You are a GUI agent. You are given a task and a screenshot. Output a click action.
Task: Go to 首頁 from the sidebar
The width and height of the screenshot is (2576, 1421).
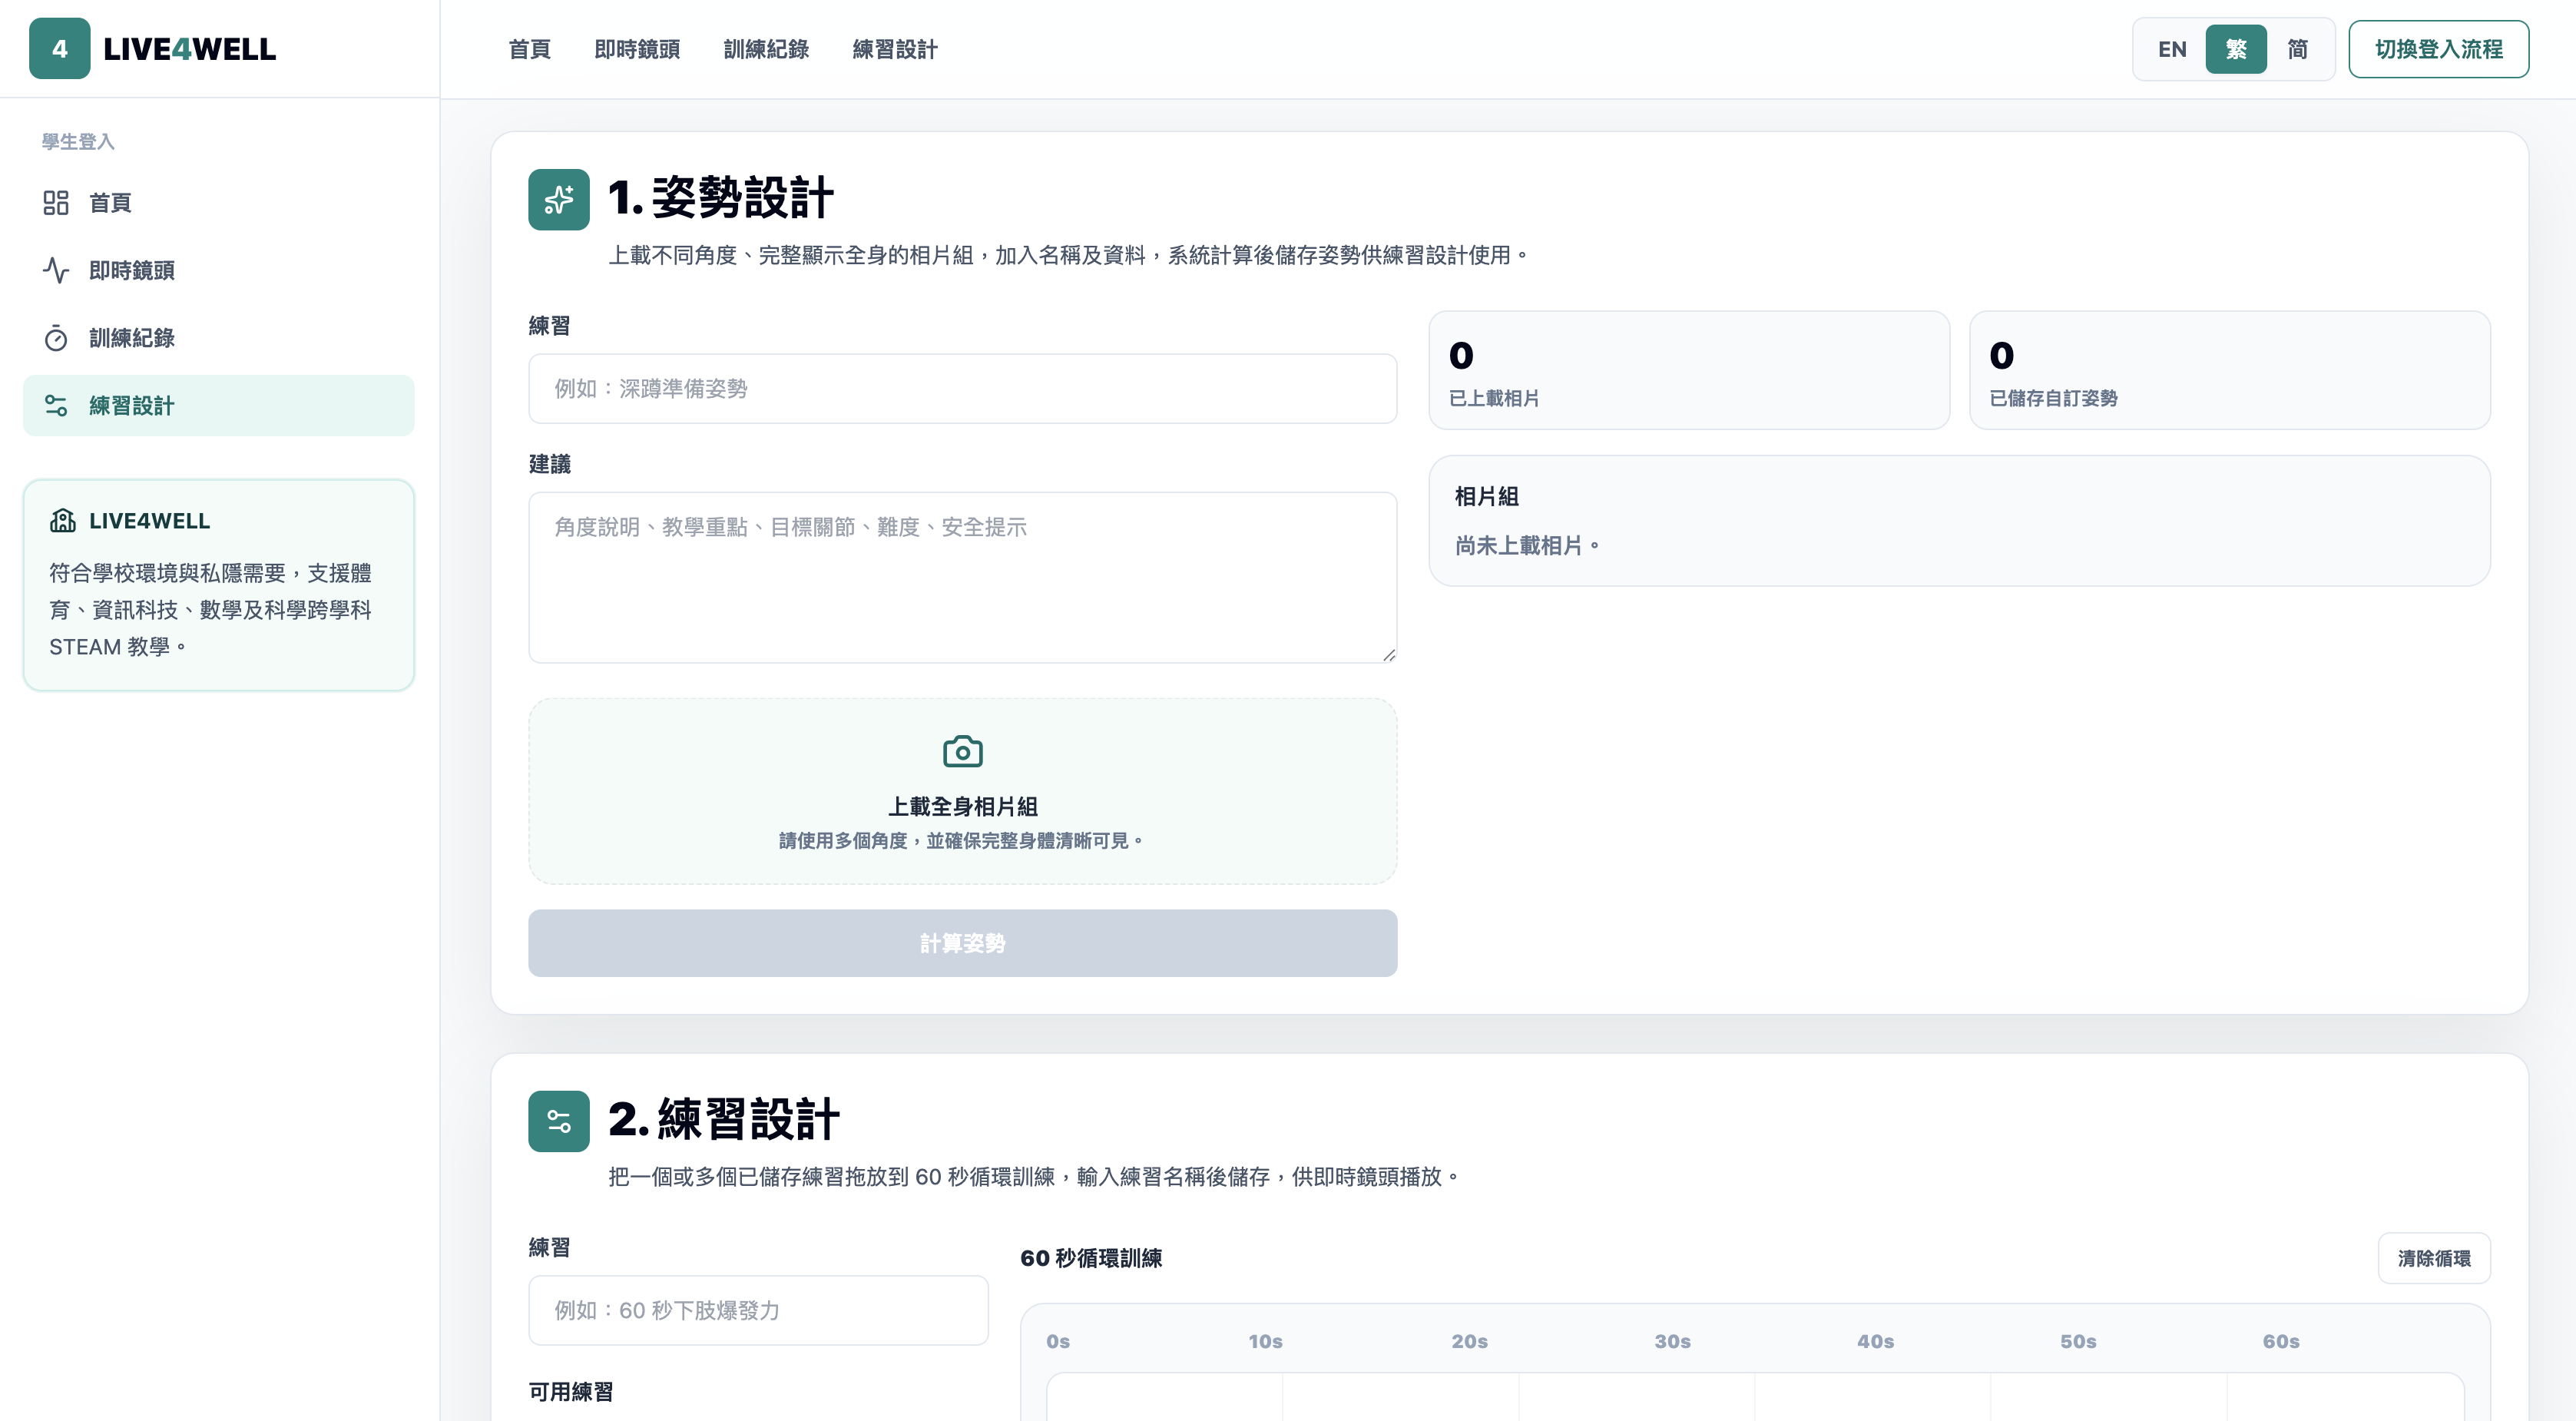[x=219, y=203]
